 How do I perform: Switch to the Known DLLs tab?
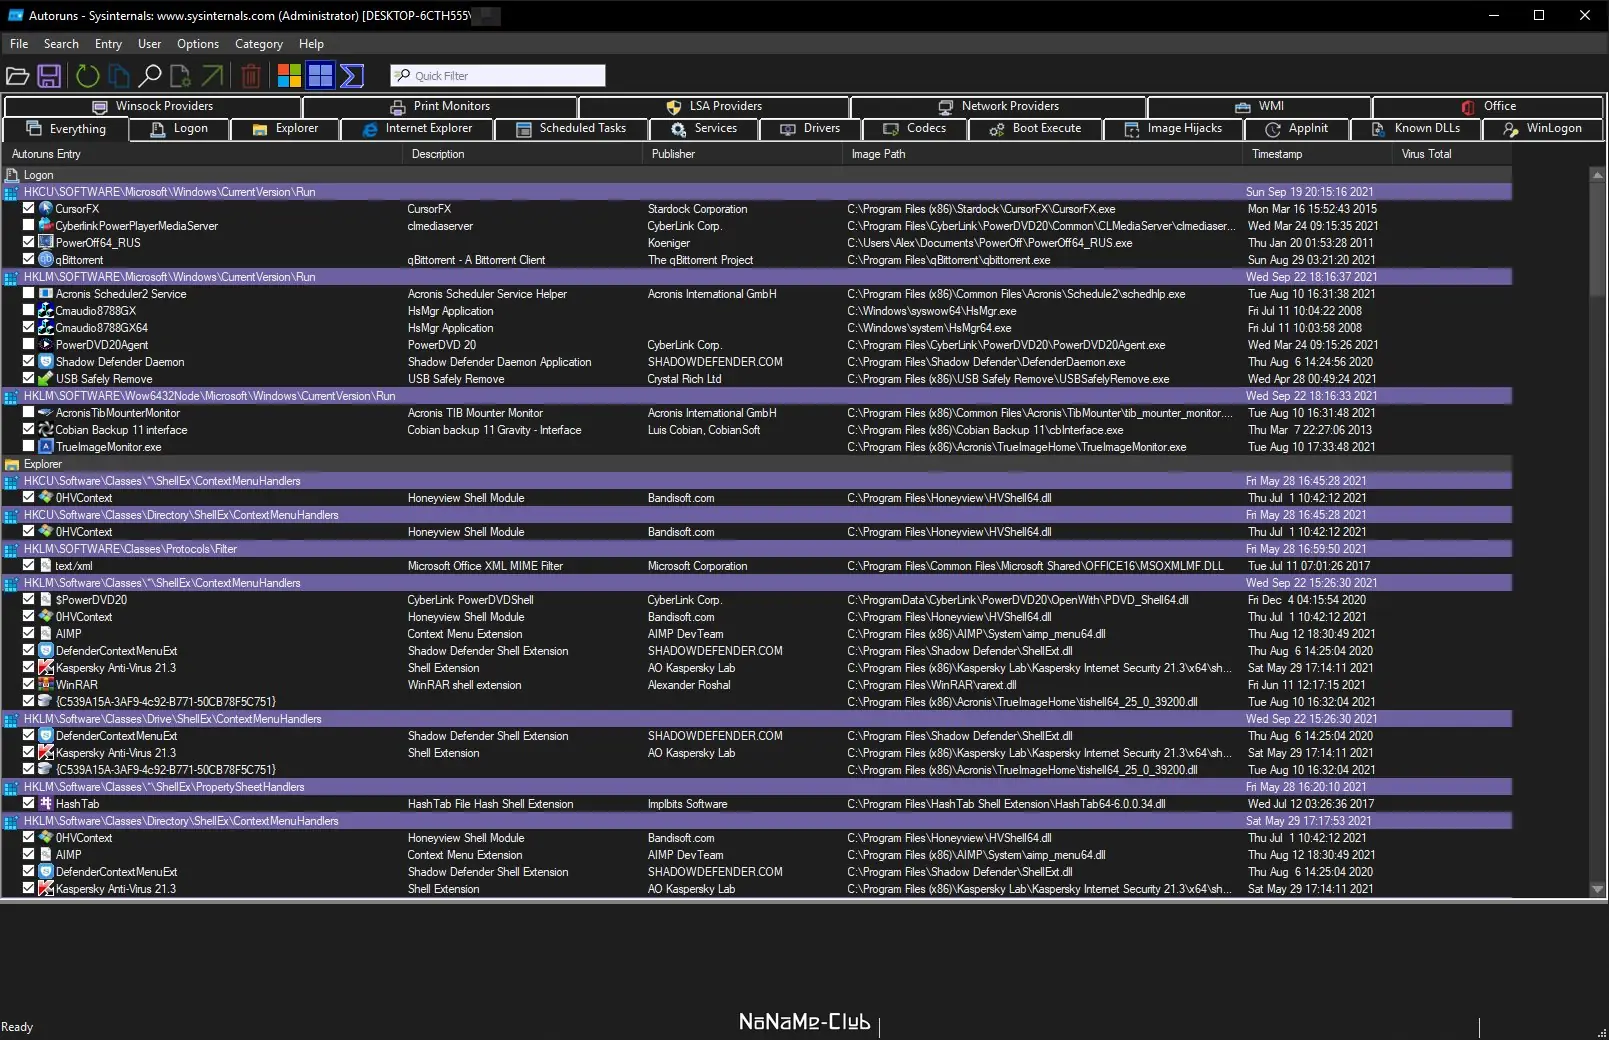tap(1415, 129)
